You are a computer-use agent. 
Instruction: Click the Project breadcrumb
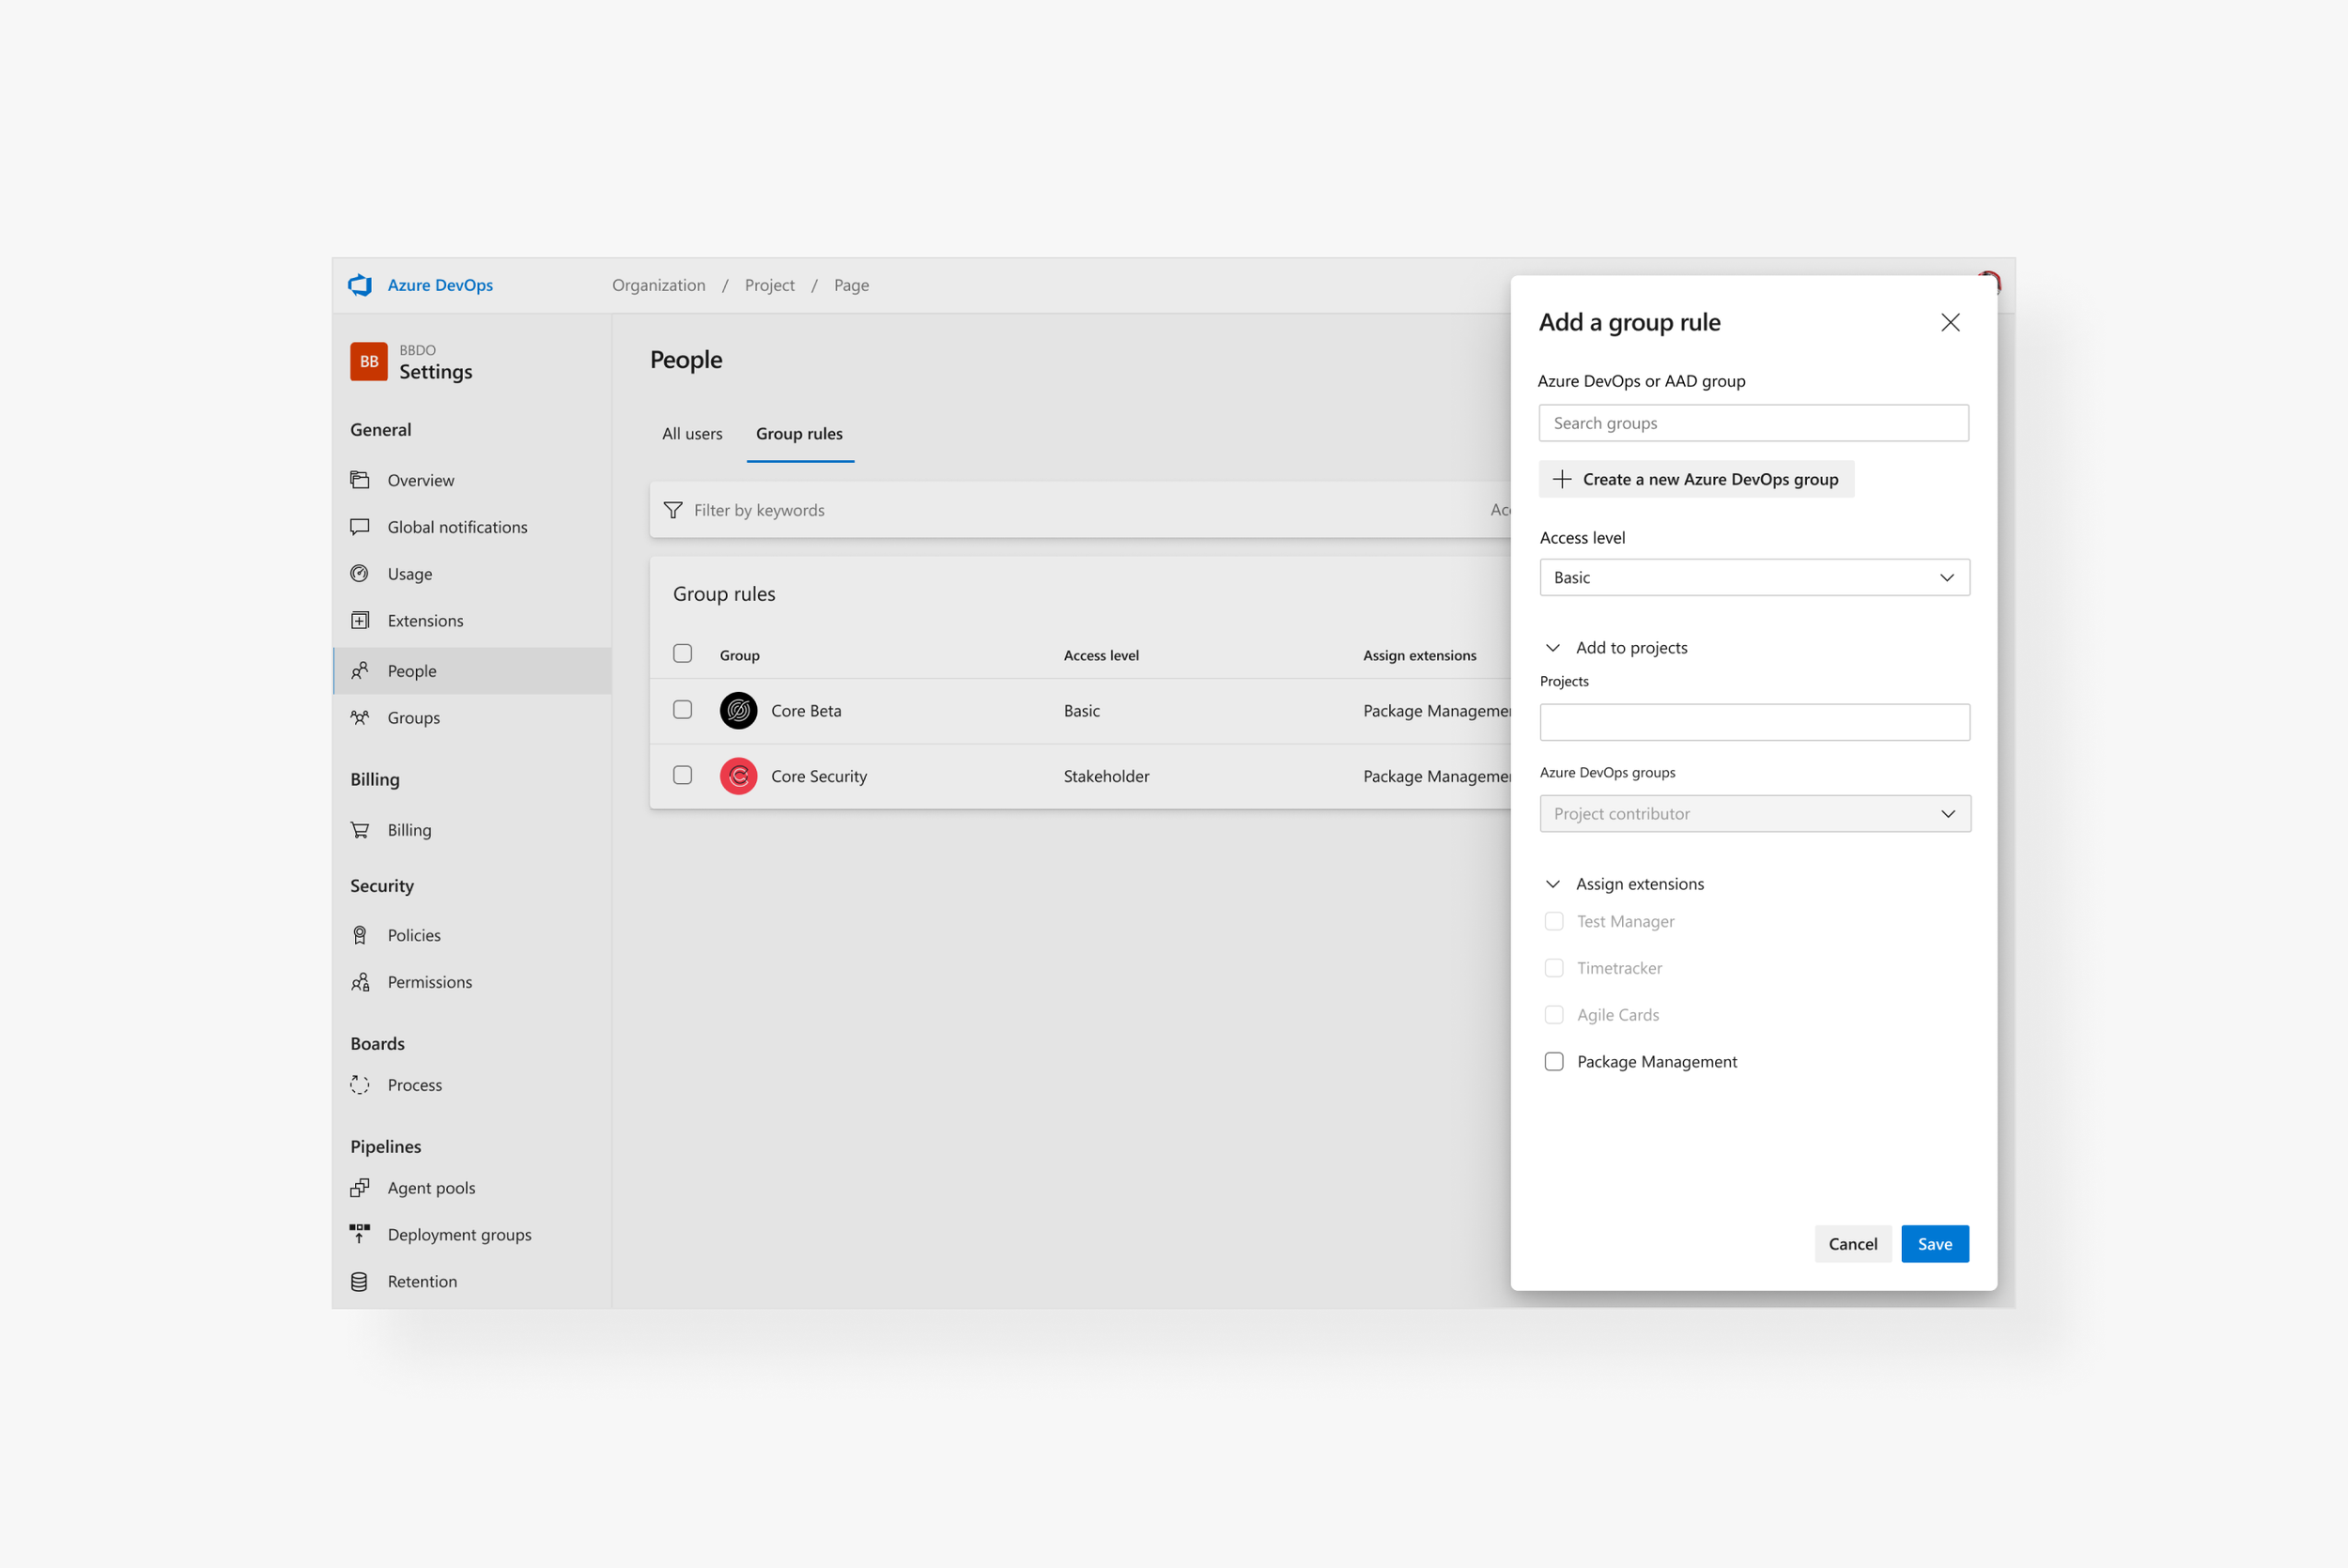click(770, 285)
